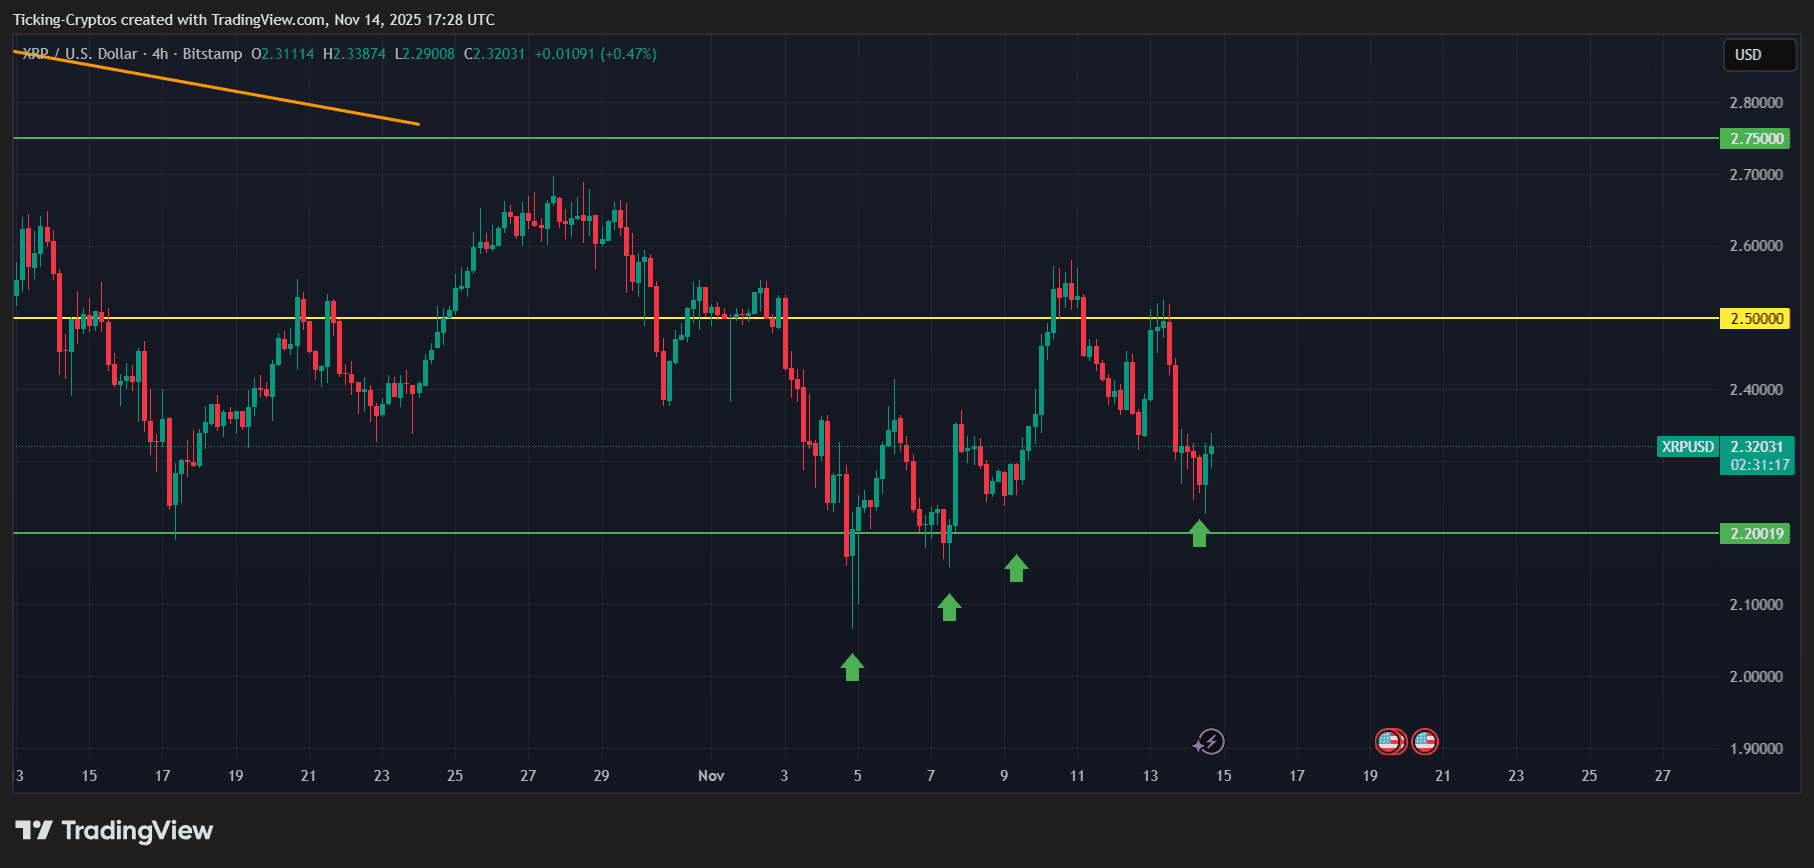Click the stacked US flag event marker
This screenshot has width=1814, height=868.
1389,742
